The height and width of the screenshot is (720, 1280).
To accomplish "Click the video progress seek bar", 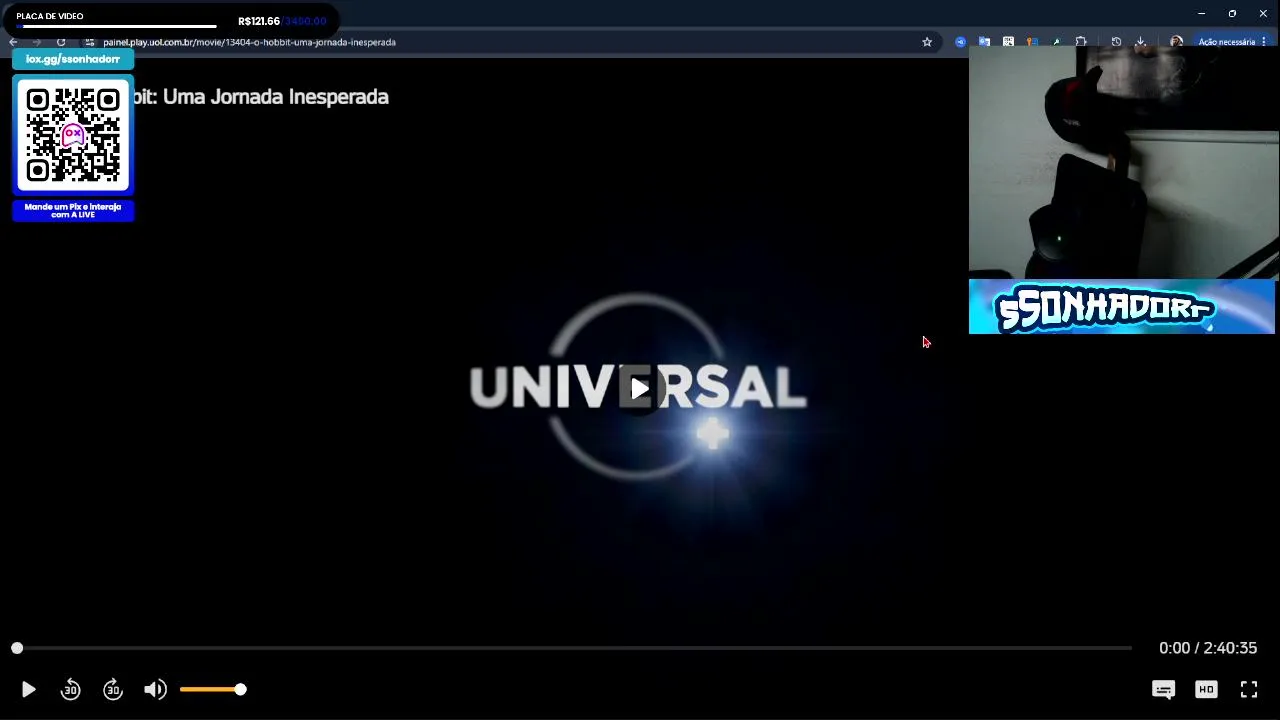I will [573, 648].
